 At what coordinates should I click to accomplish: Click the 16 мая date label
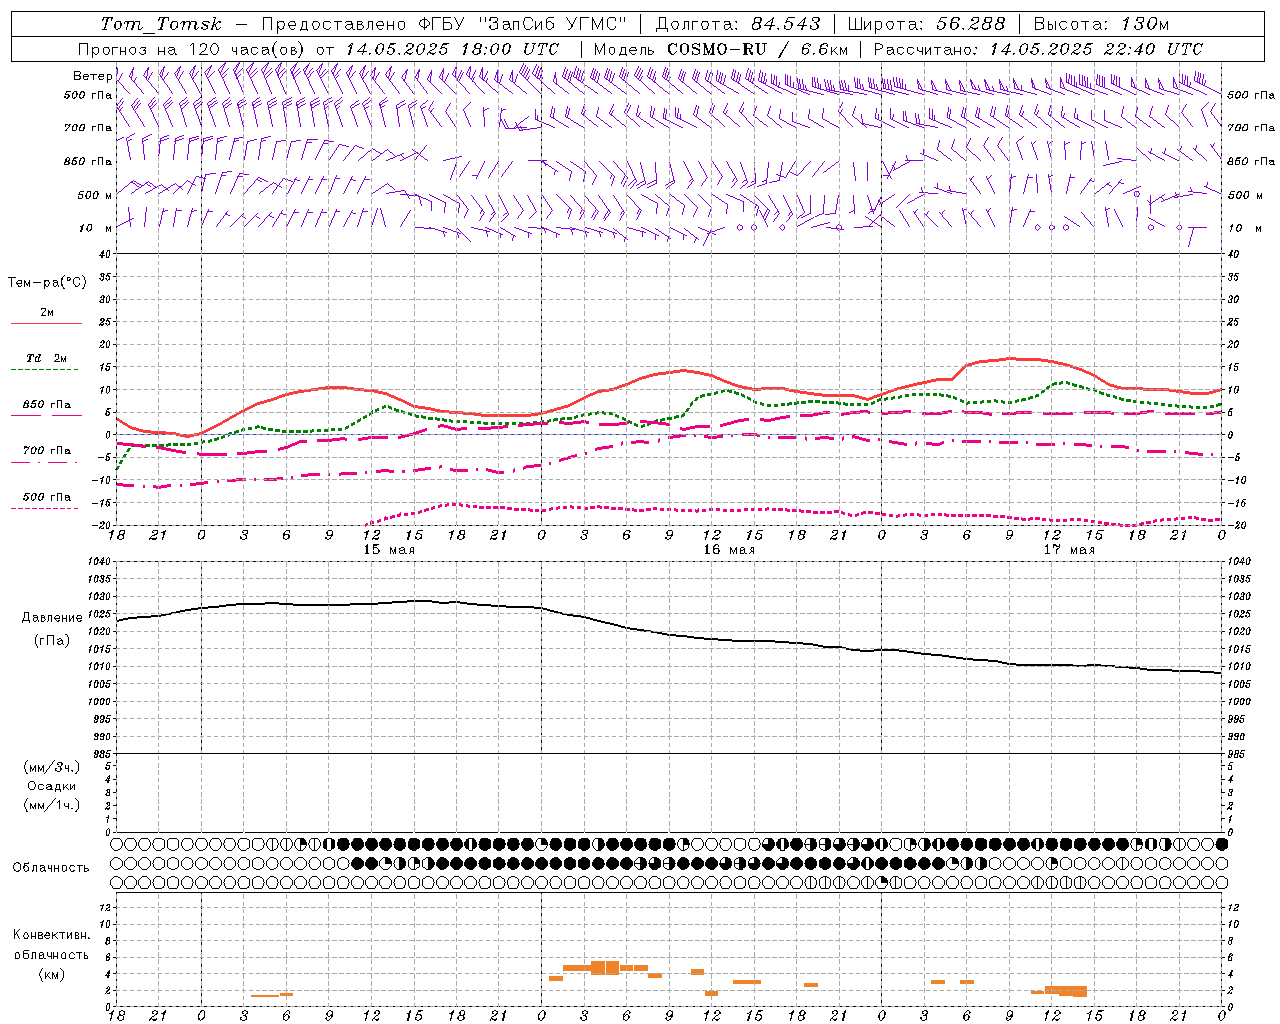point(729,550)
